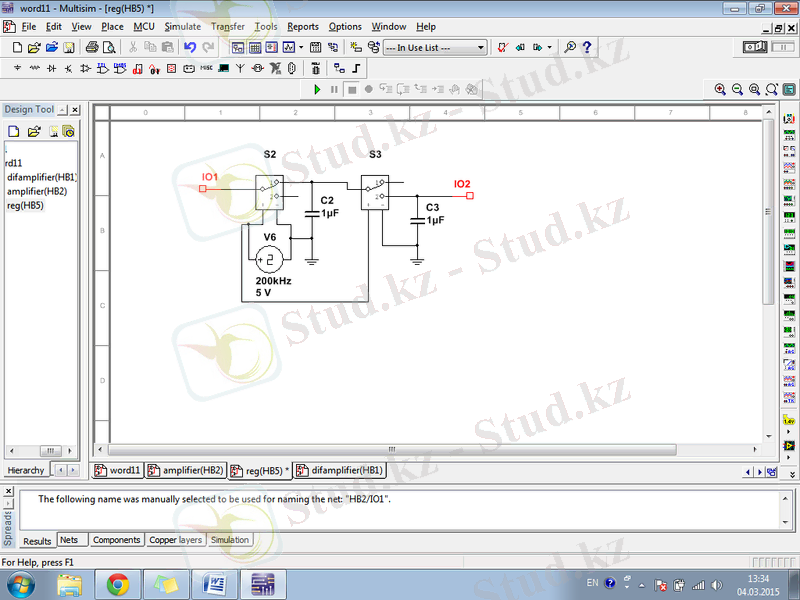Click the Save diskette icon

click(x=69, y=47)
